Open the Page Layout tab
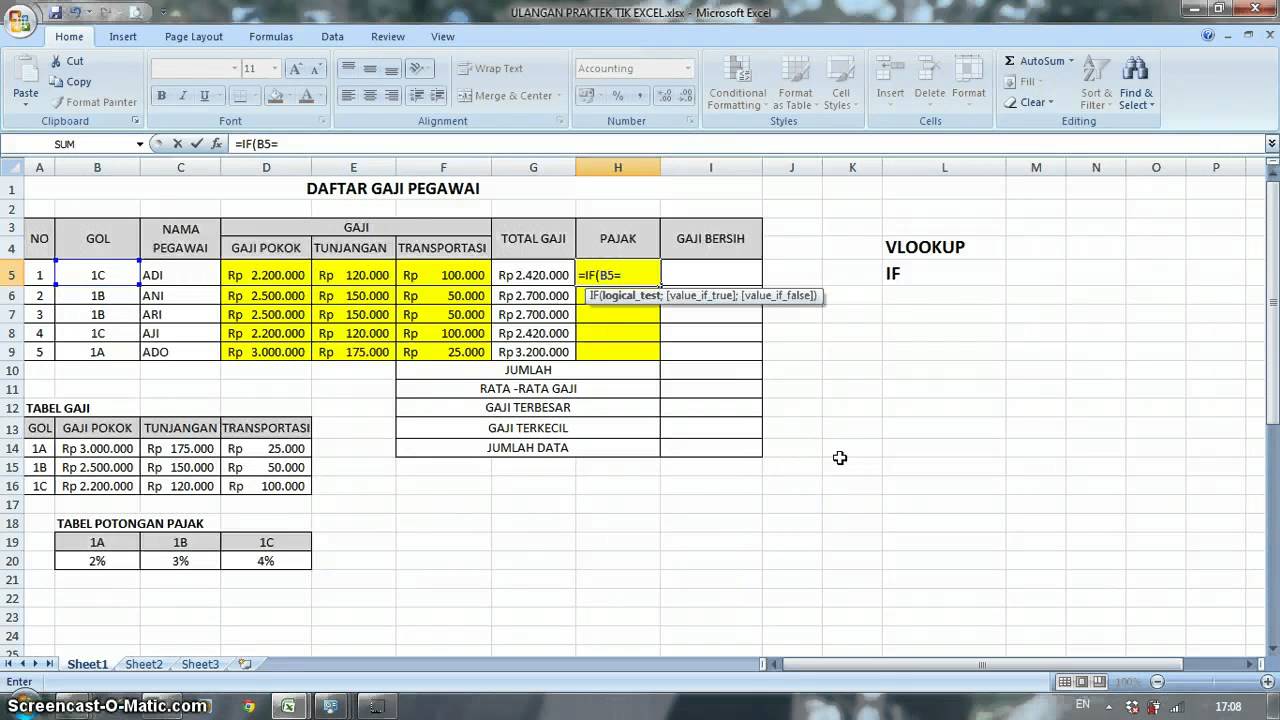This screenshot has width=1280, height=720. (x=194, y=37)
